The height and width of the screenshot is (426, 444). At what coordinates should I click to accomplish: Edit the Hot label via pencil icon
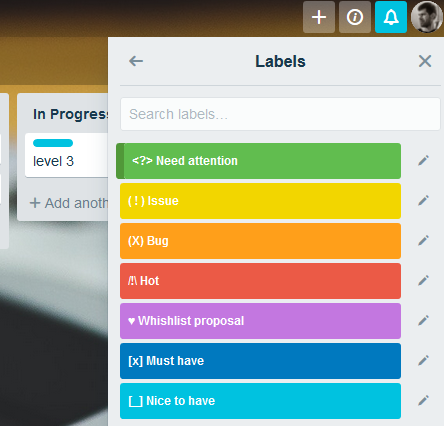coord(423,281)
